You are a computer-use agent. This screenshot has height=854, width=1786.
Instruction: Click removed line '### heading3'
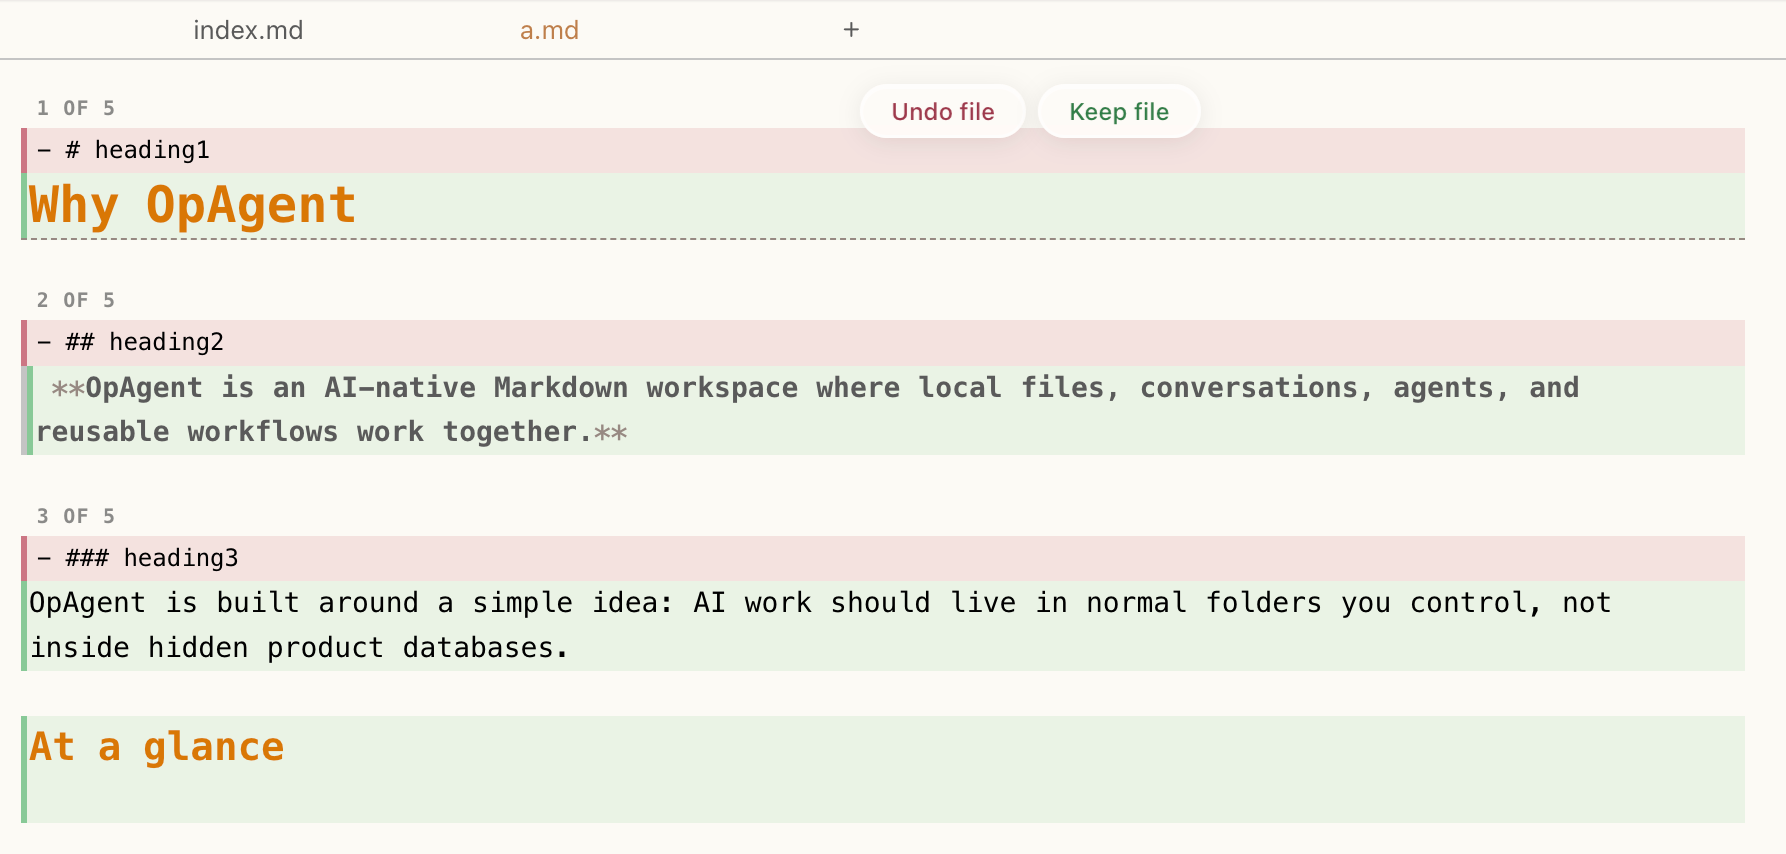coord(883,558)
